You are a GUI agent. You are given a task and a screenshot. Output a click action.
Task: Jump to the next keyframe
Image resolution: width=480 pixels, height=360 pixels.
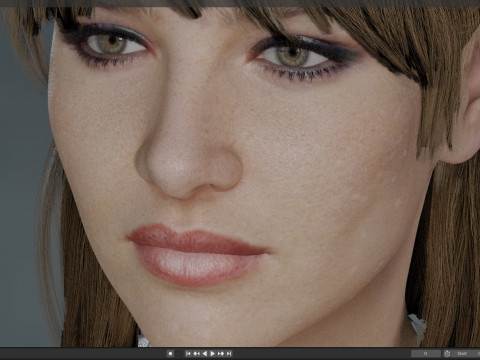coord(221,353)
